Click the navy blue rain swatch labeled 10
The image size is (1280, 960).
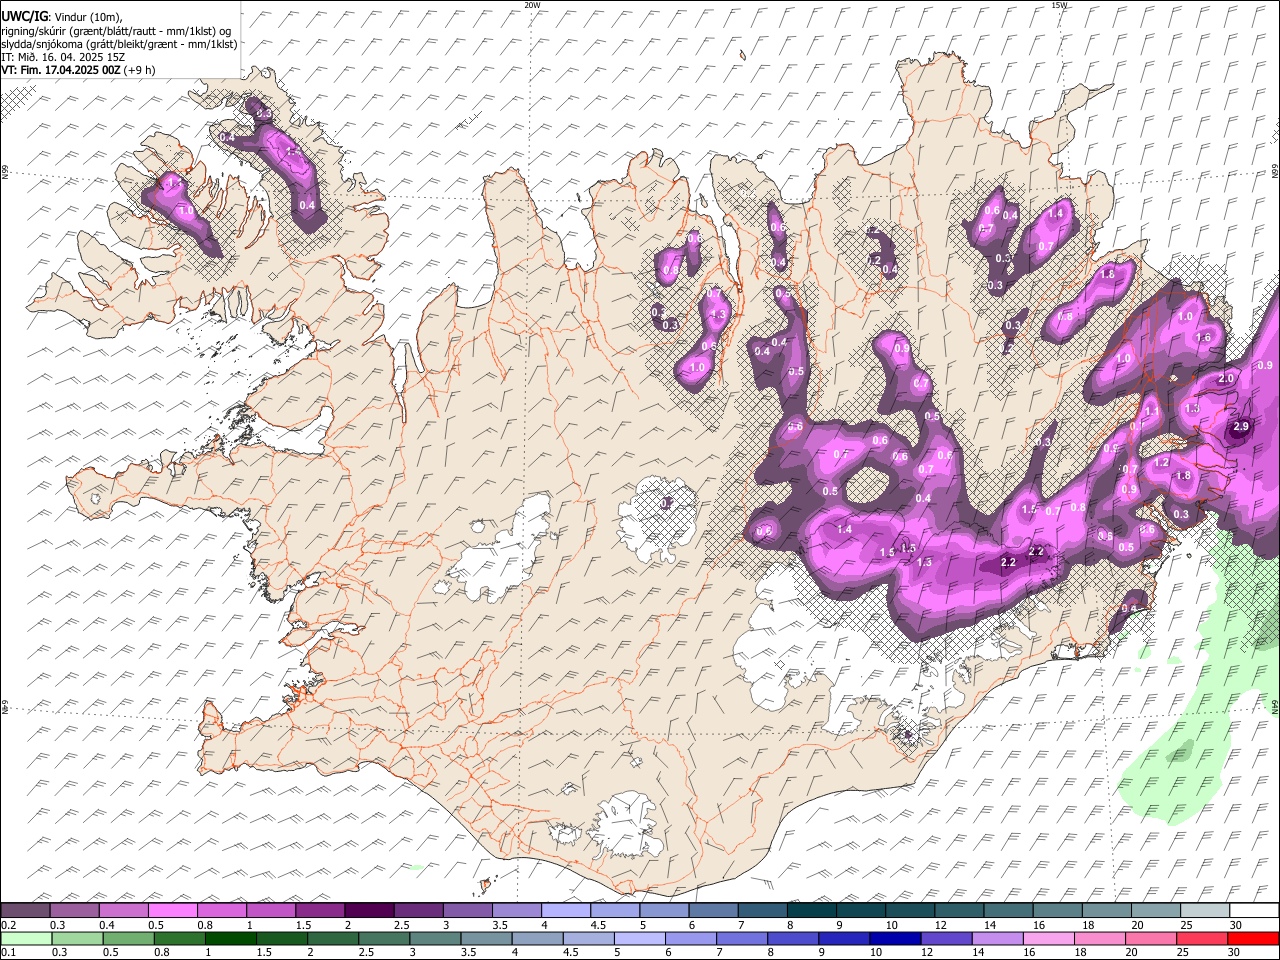(895, 938)
